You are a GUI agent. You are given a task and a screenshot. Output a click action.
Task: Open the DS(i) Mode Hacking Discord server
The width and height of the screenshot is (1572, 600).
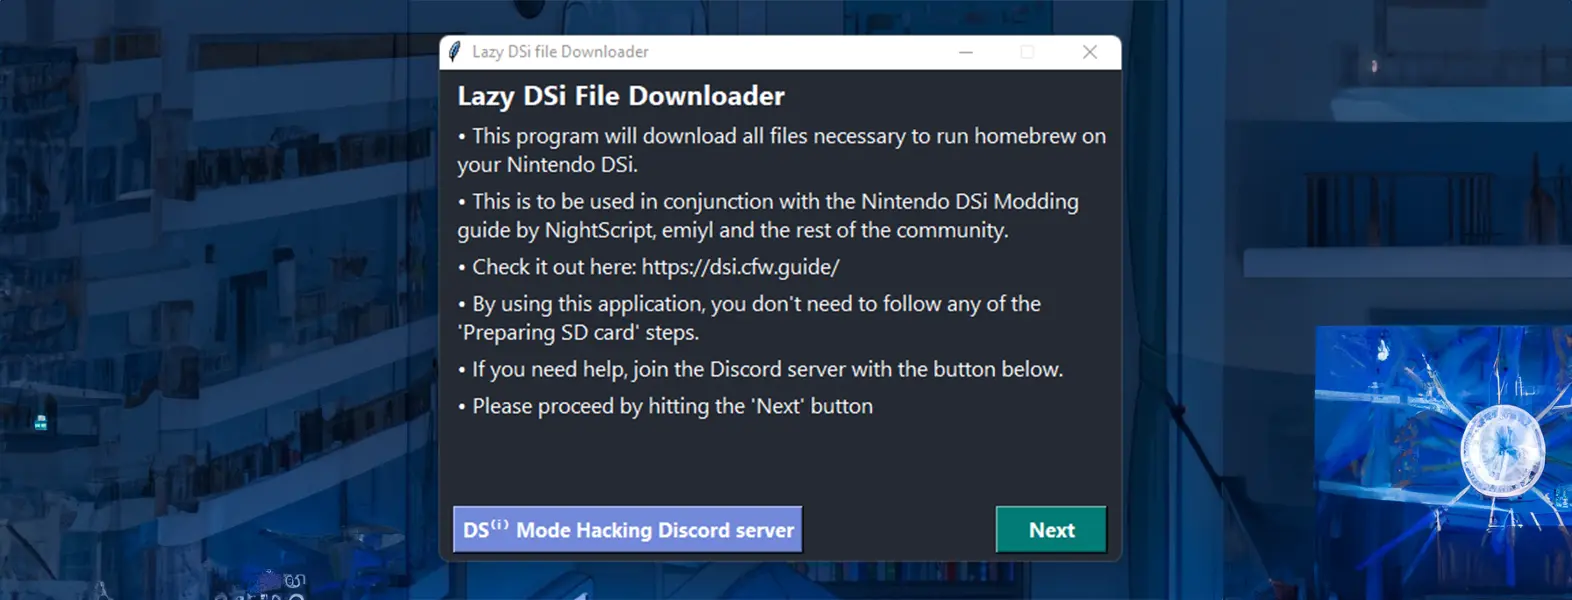(628, 529)
